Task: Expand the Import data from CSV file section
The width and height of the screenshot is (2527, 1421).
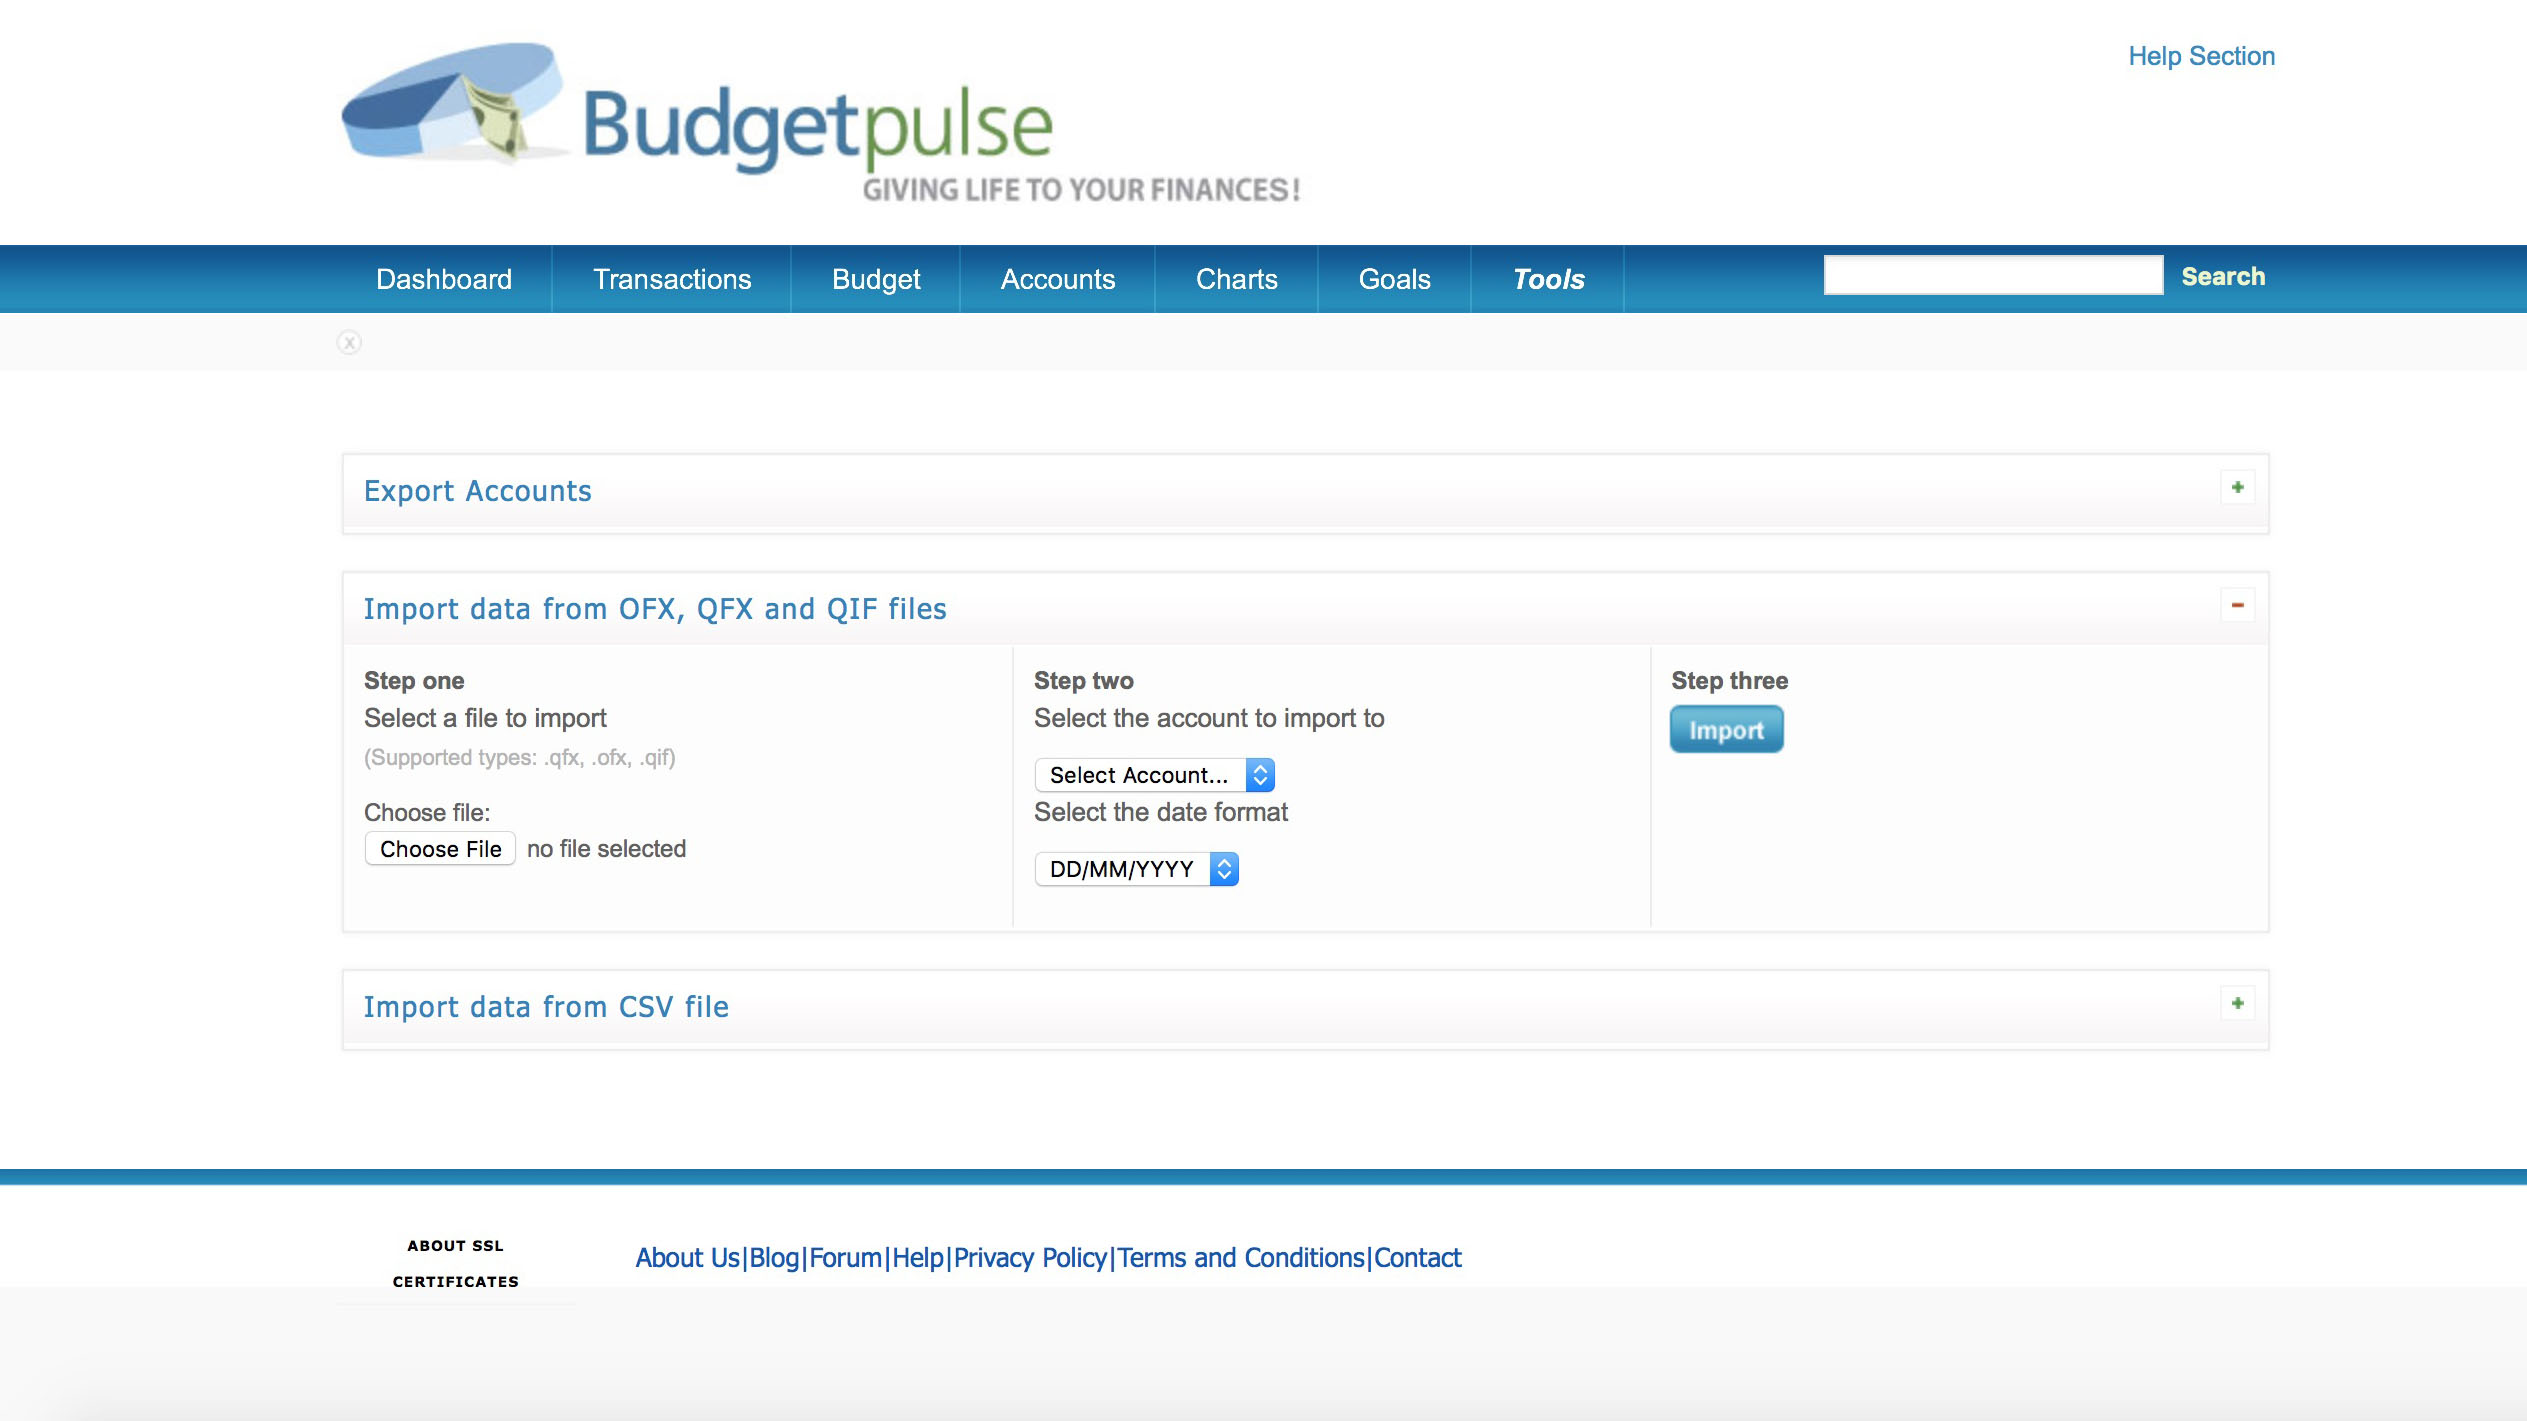Action: (x=2237, y=1003)
